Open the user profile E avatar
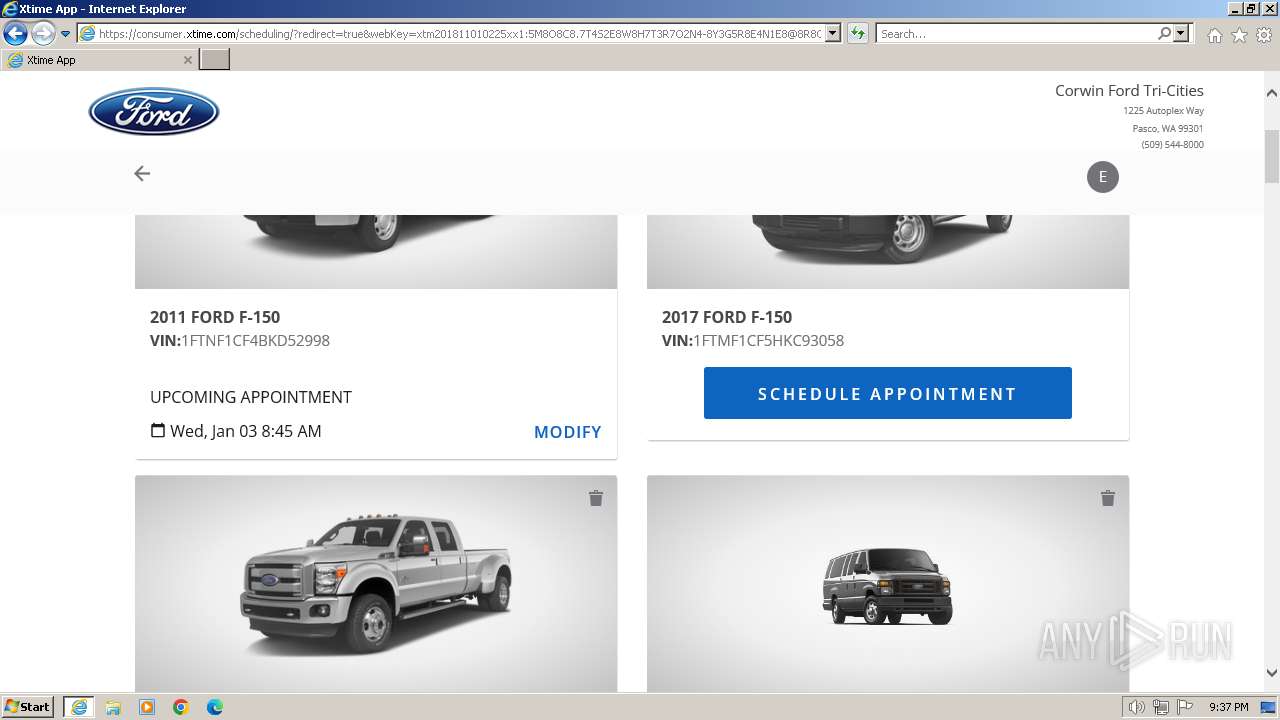 point(1103,177)
